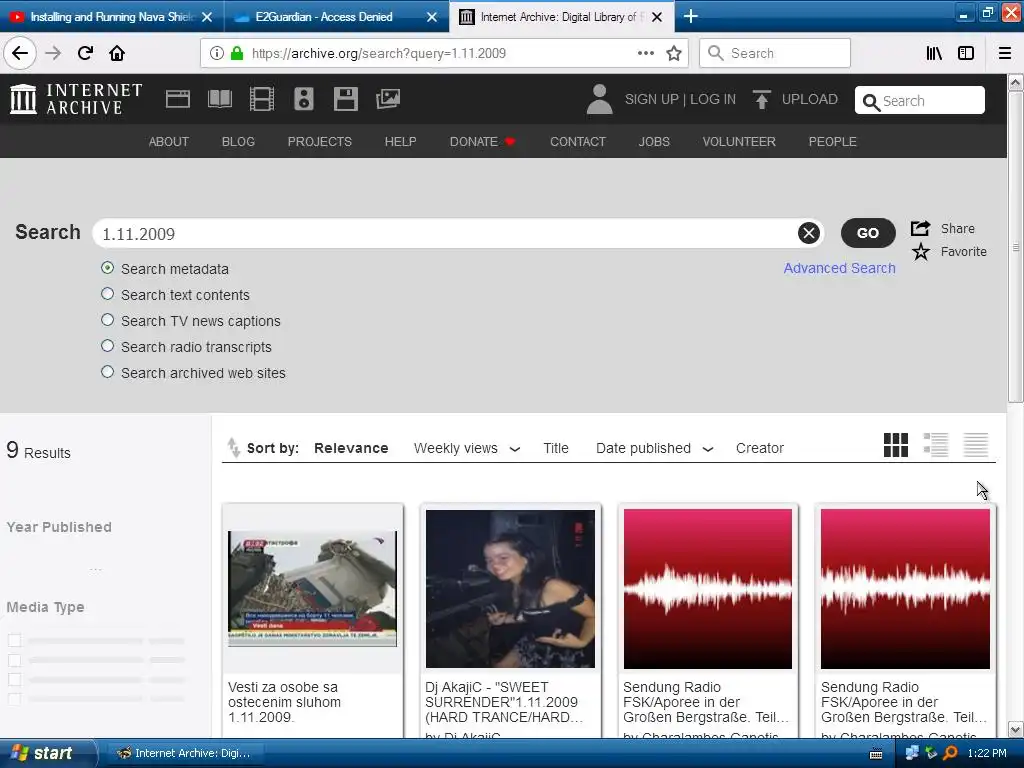Open ABOUT in navigation bar
The height and width of the screenshot is (768, 1024).
click(168, 142)
